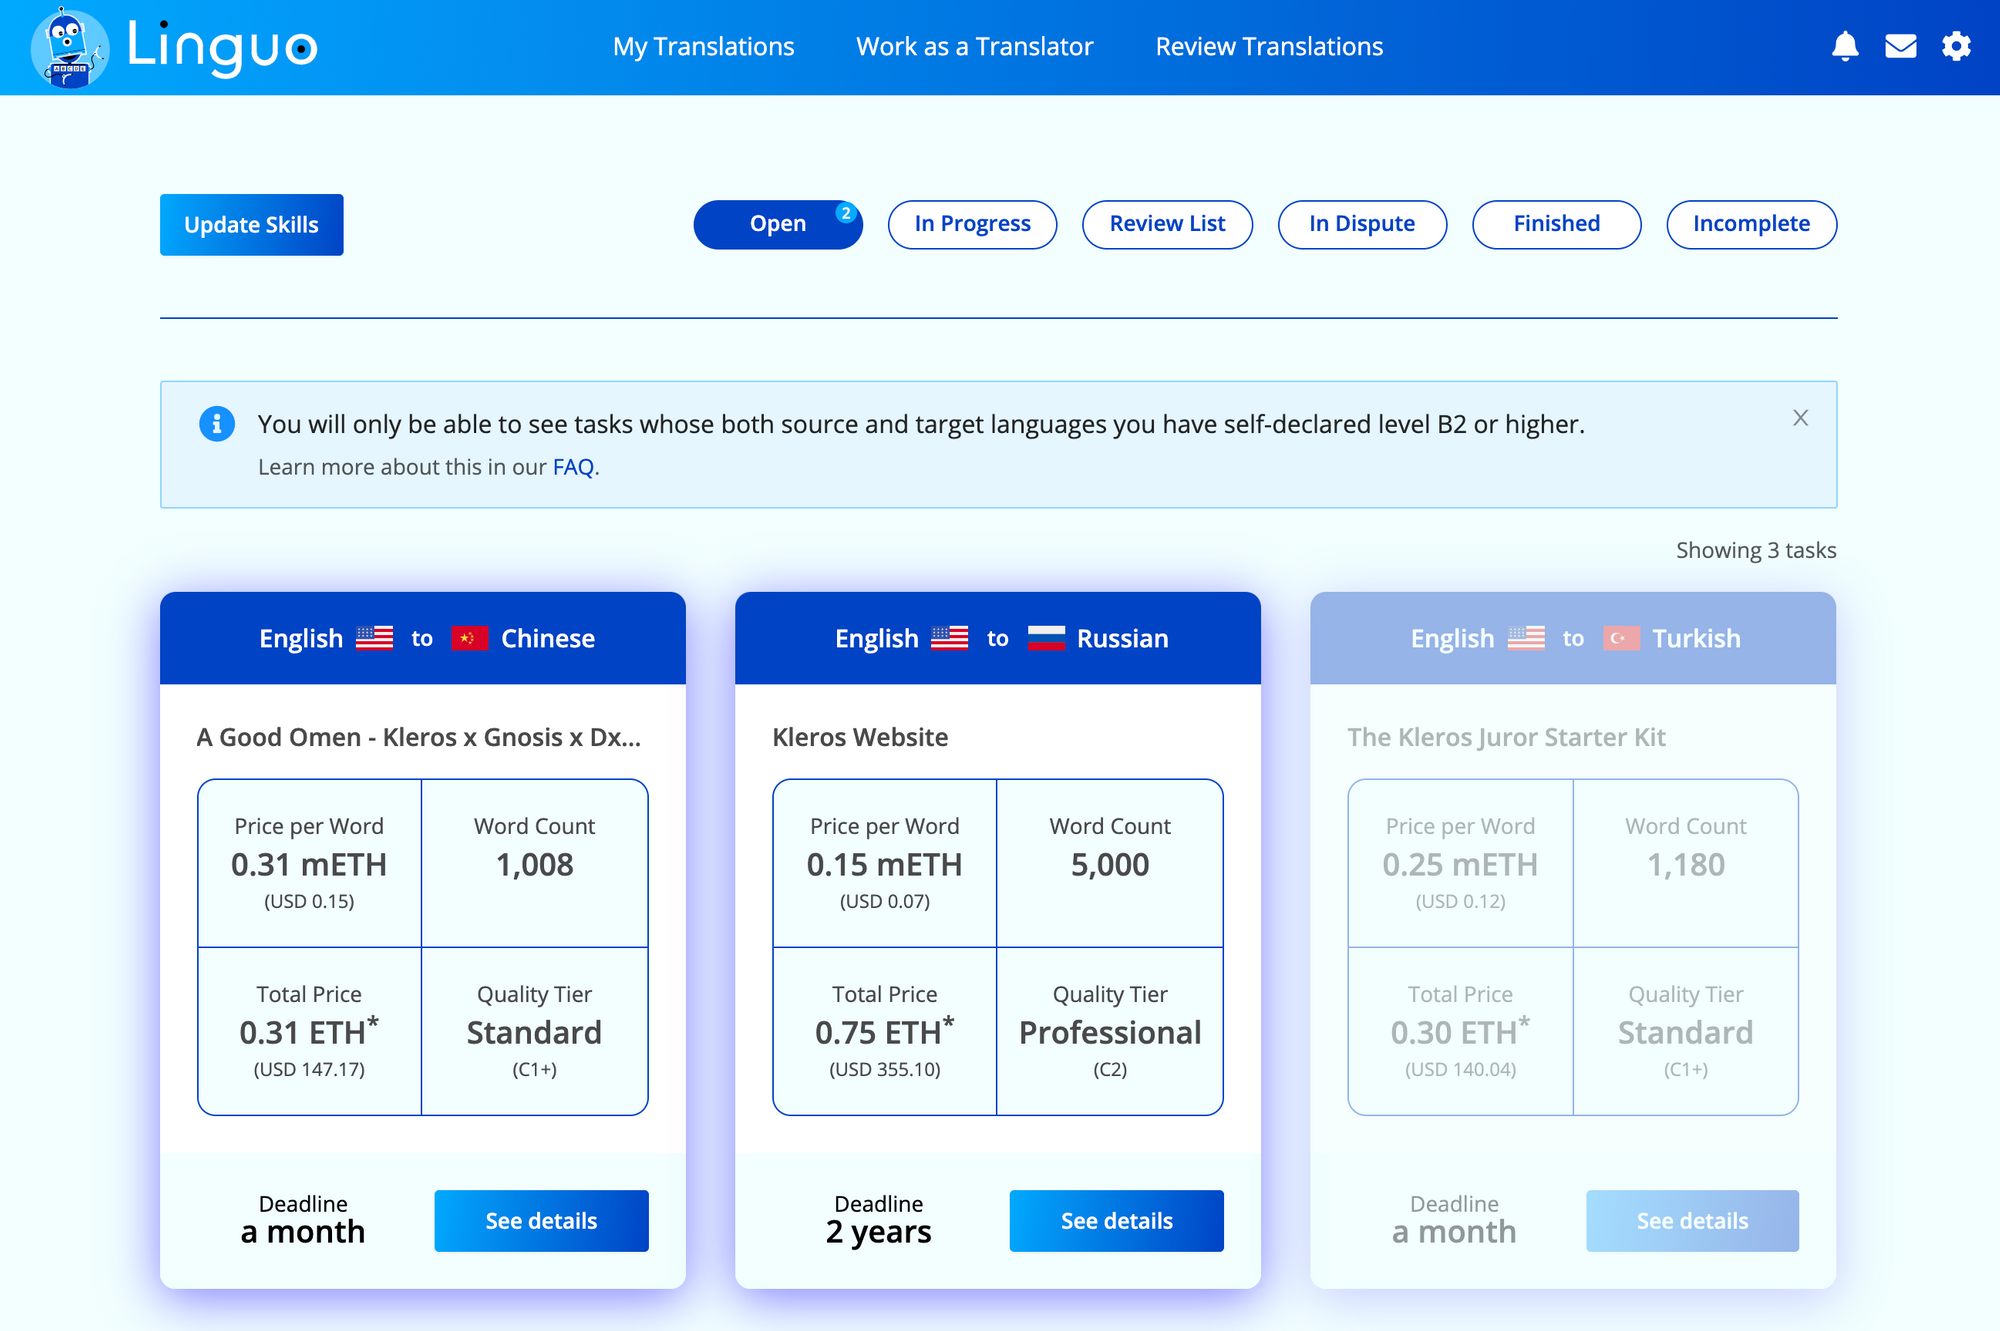Open the FAQ link
Image resolution: width=2000 pixels, height=1331 pixels.
click(573, 467)
